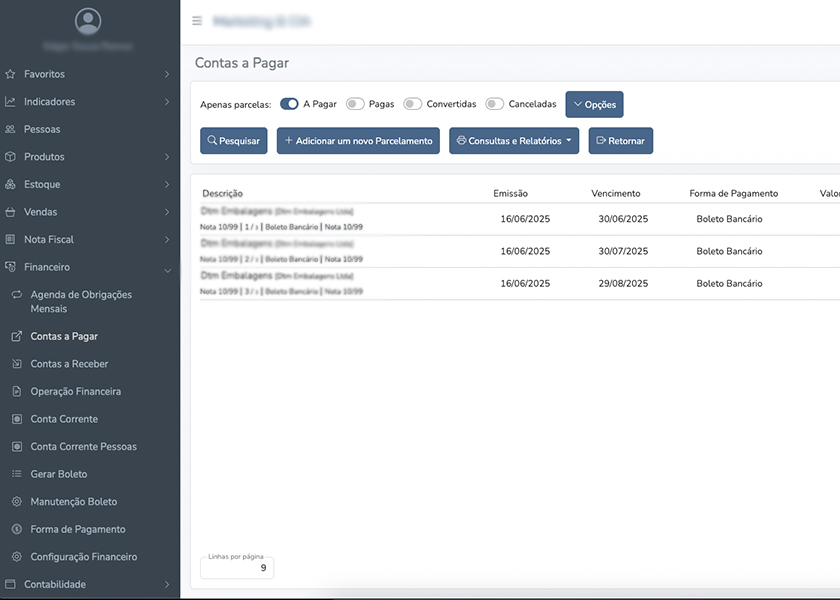Viewport: 840px width, 600px height.
Task: Open the Consultas e Relatórios dropdown
Action: click(514, 141)
